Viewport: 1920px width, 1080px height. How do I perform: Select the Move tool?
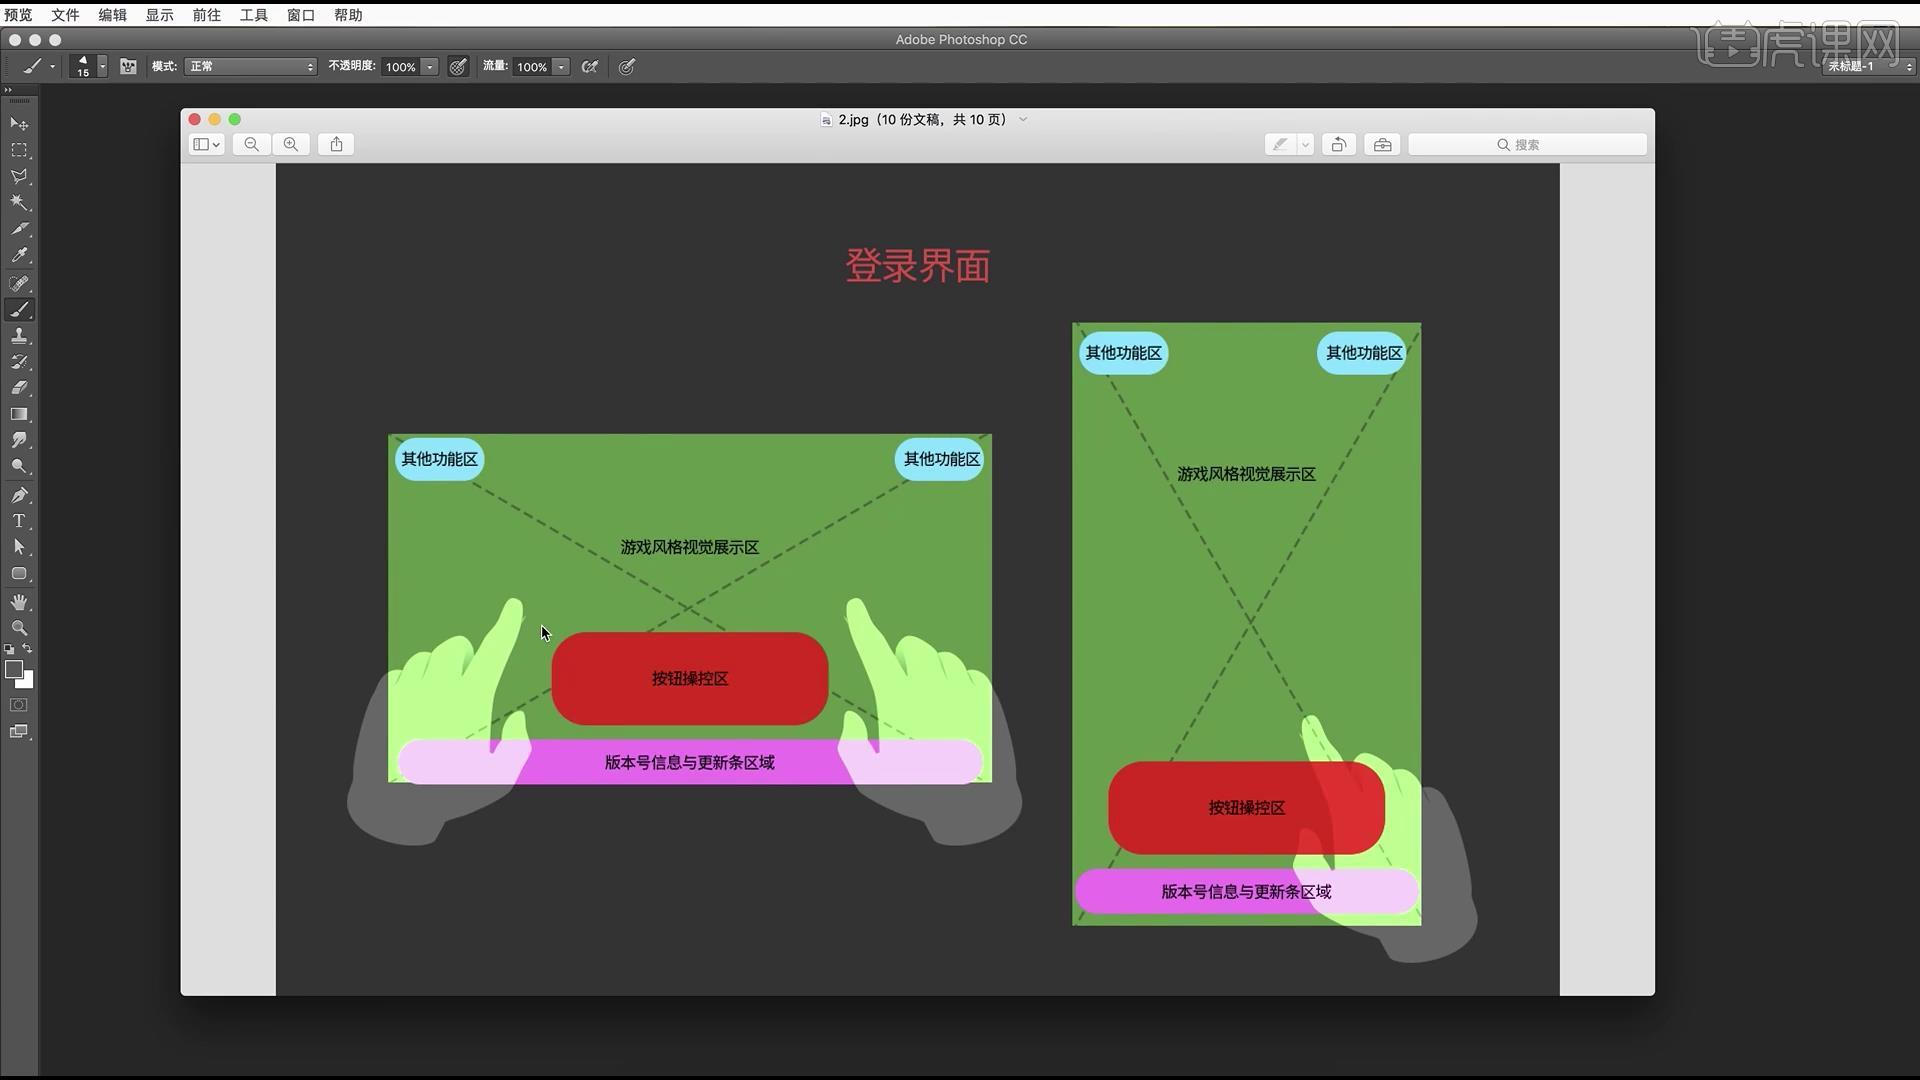tap(19, 124)
